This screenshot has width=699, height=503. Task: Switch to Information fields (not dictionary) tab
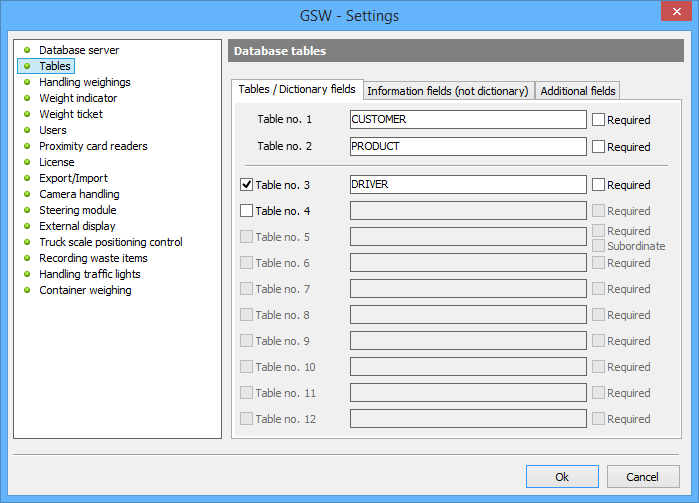(447, 91)
